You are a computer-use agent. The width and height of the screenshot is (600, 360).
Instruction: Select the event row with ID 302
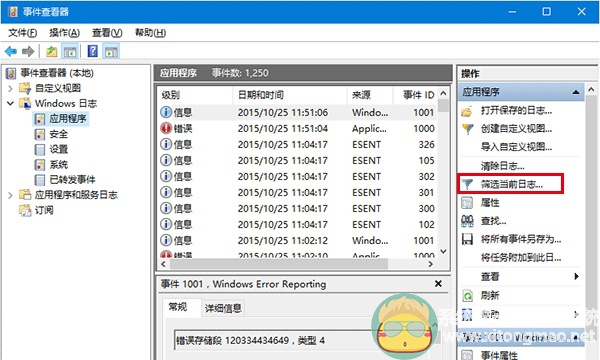coord(297,177)
